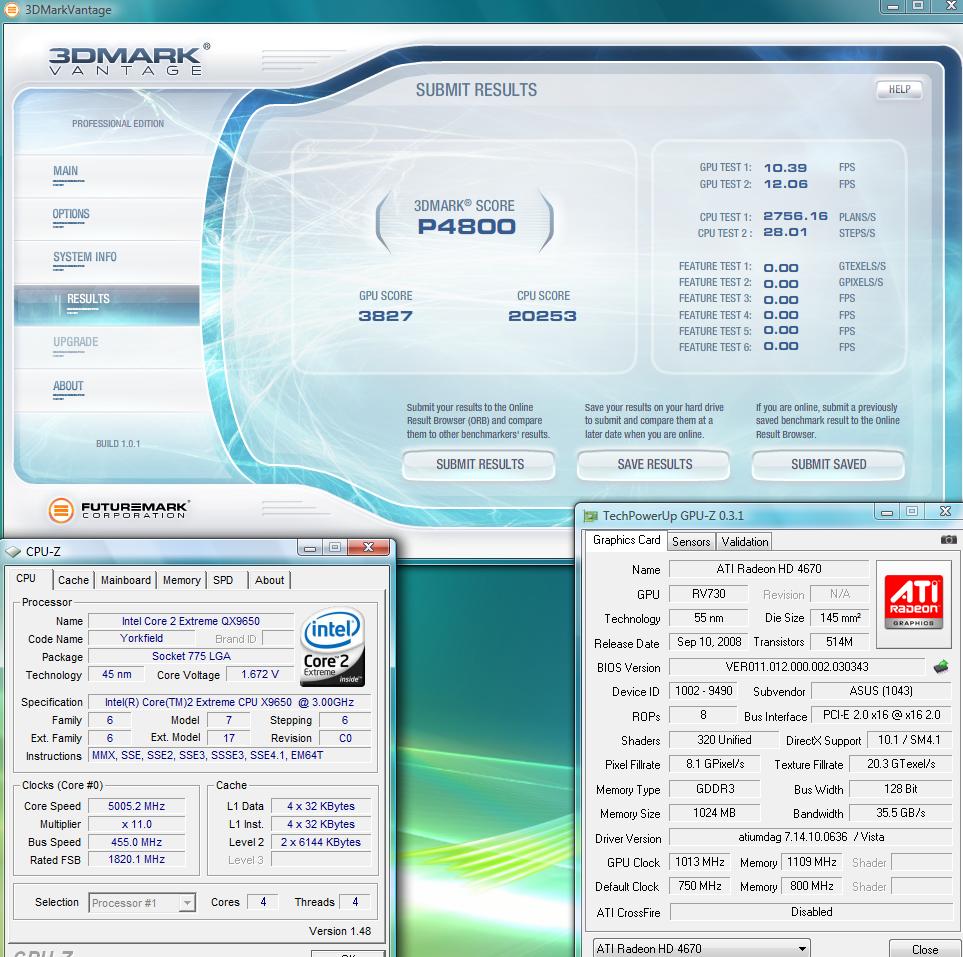Click the ATI CrossFire Disabled field
Viewport: 963px width, 957px height.
pyautogui.click(x=811, y=912)
